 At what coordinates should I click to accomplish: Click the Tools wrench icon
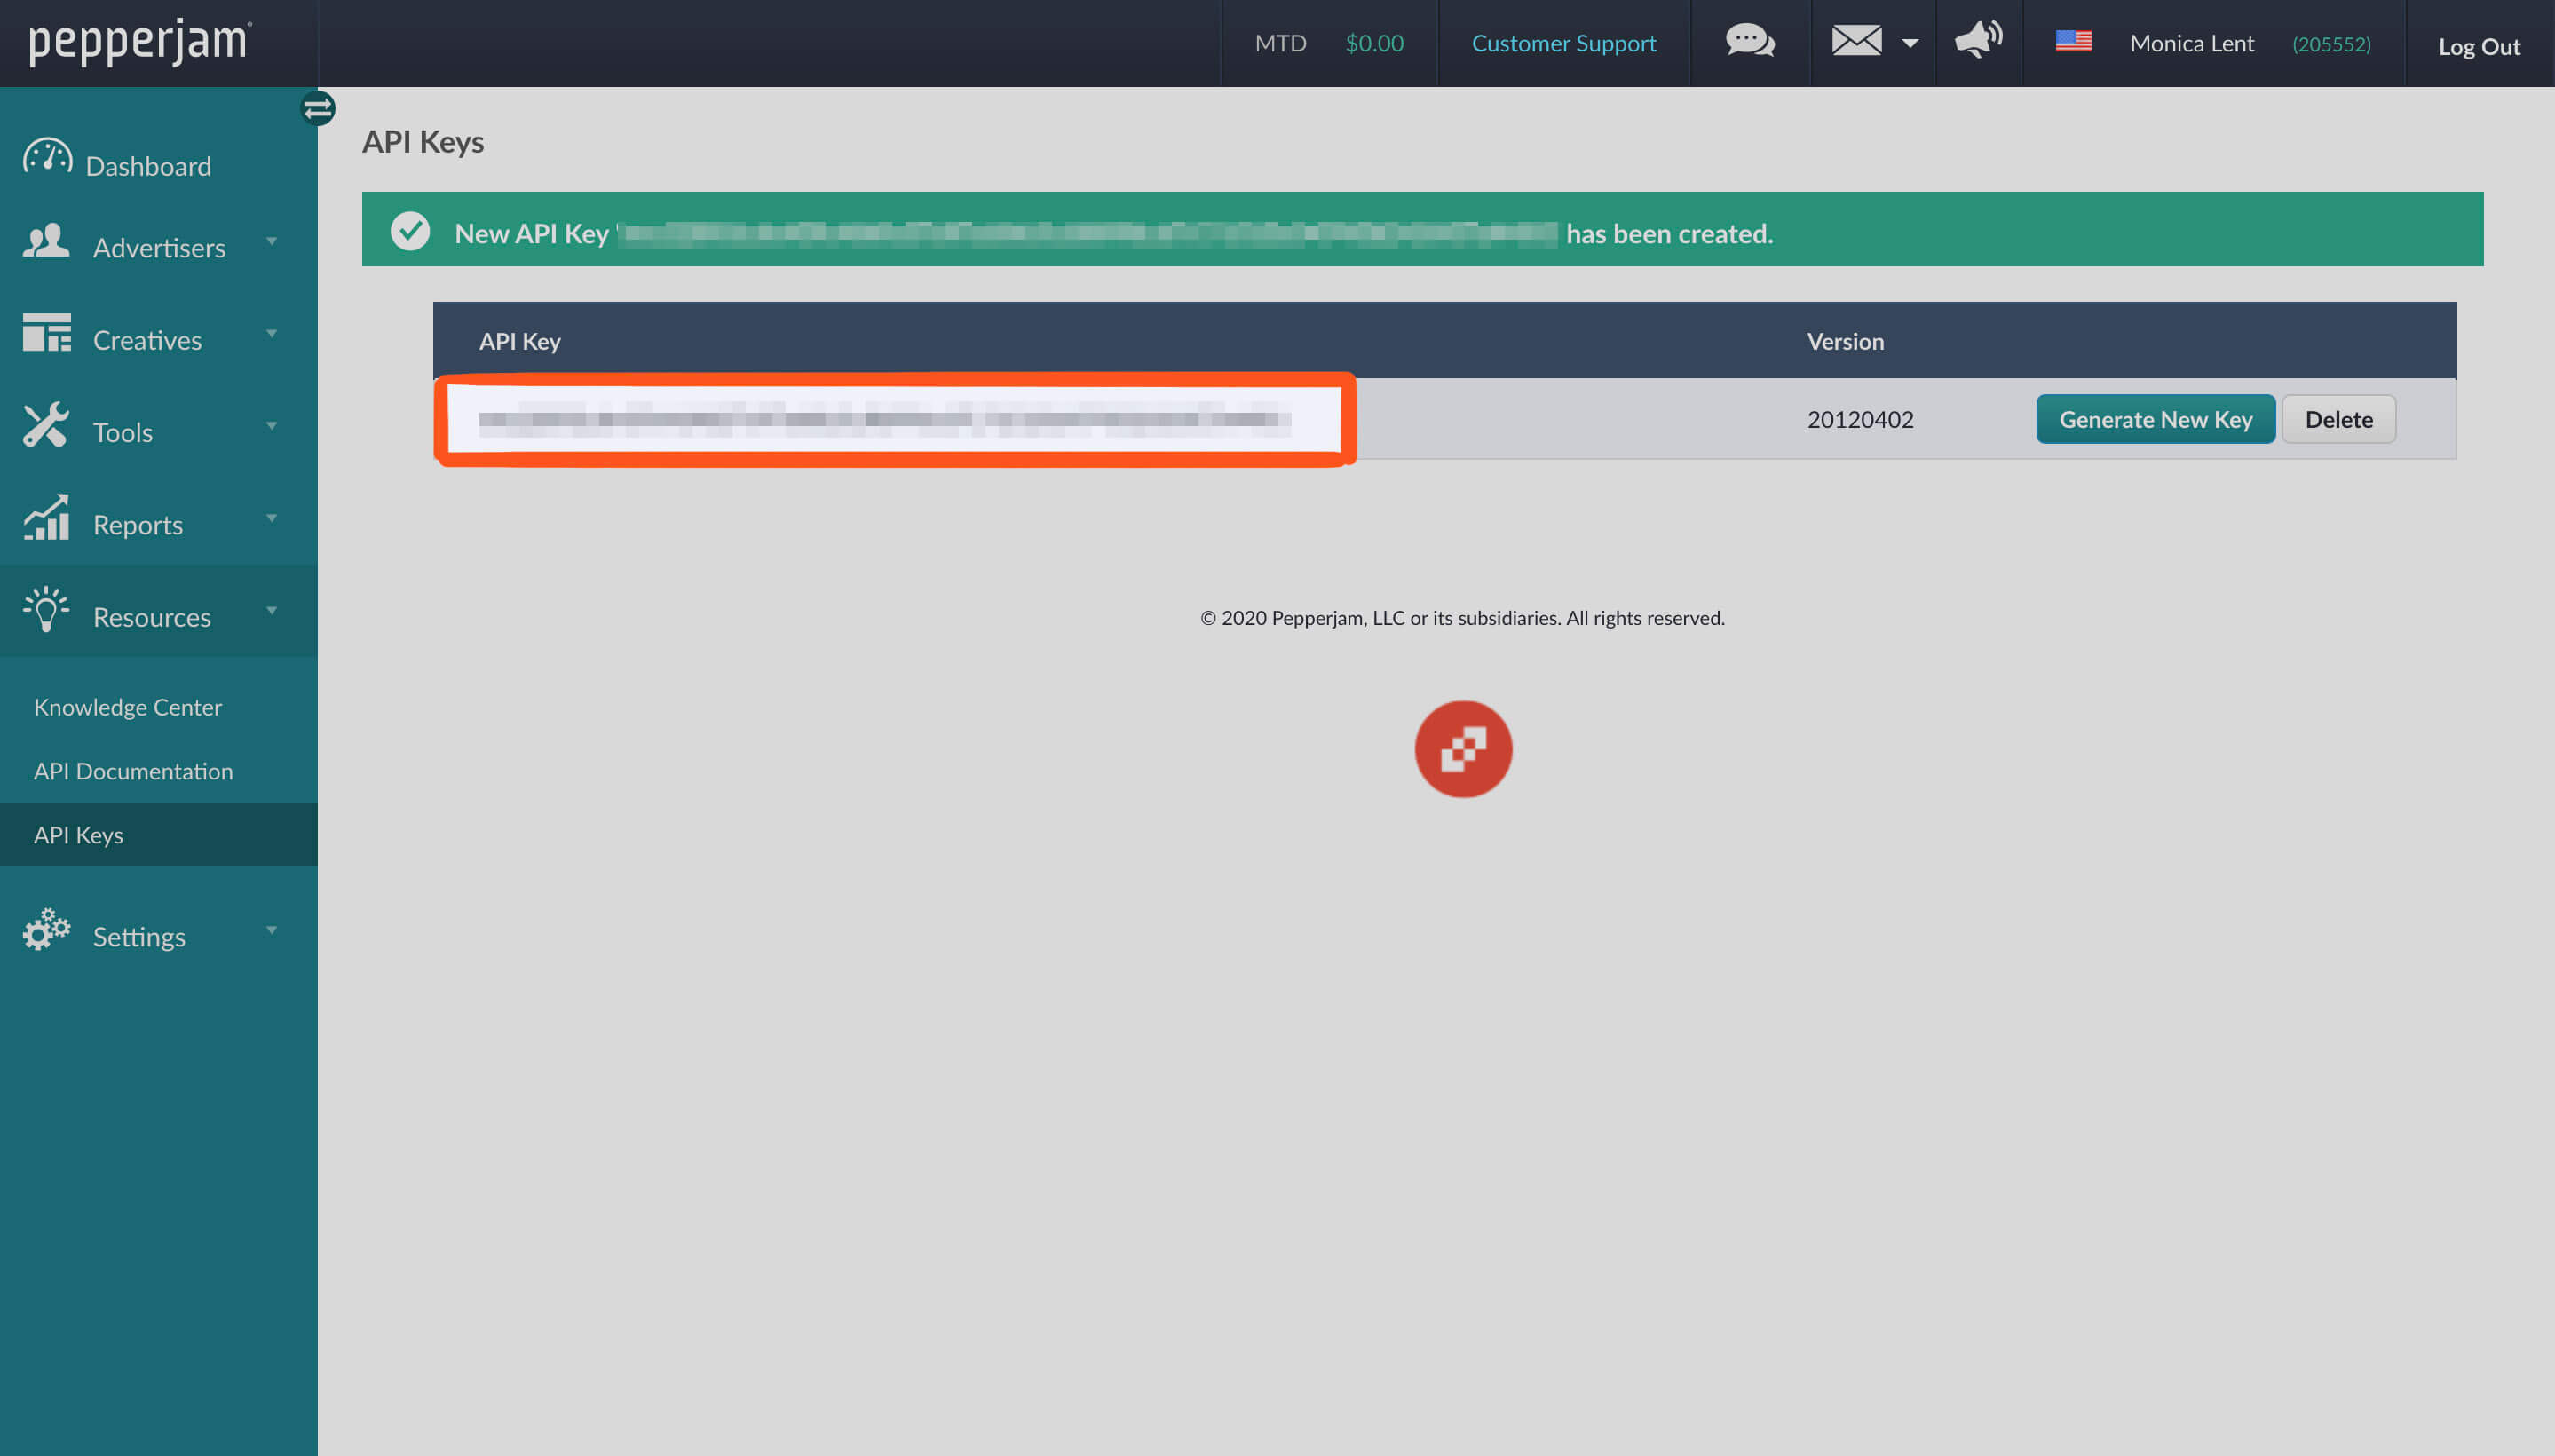[x=46, y=425]
